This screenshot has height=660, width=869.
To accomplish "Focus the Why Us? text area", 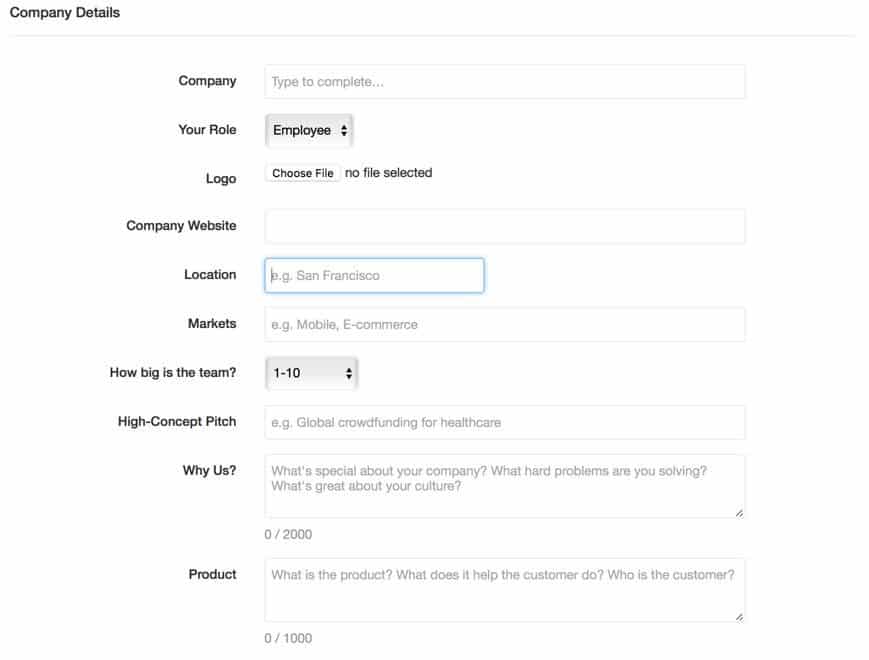I will [x=504, y=486].
